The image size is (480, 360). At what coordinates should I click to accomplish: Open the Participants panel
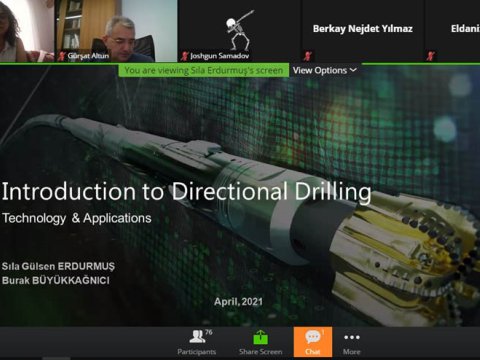coord(197,342)
